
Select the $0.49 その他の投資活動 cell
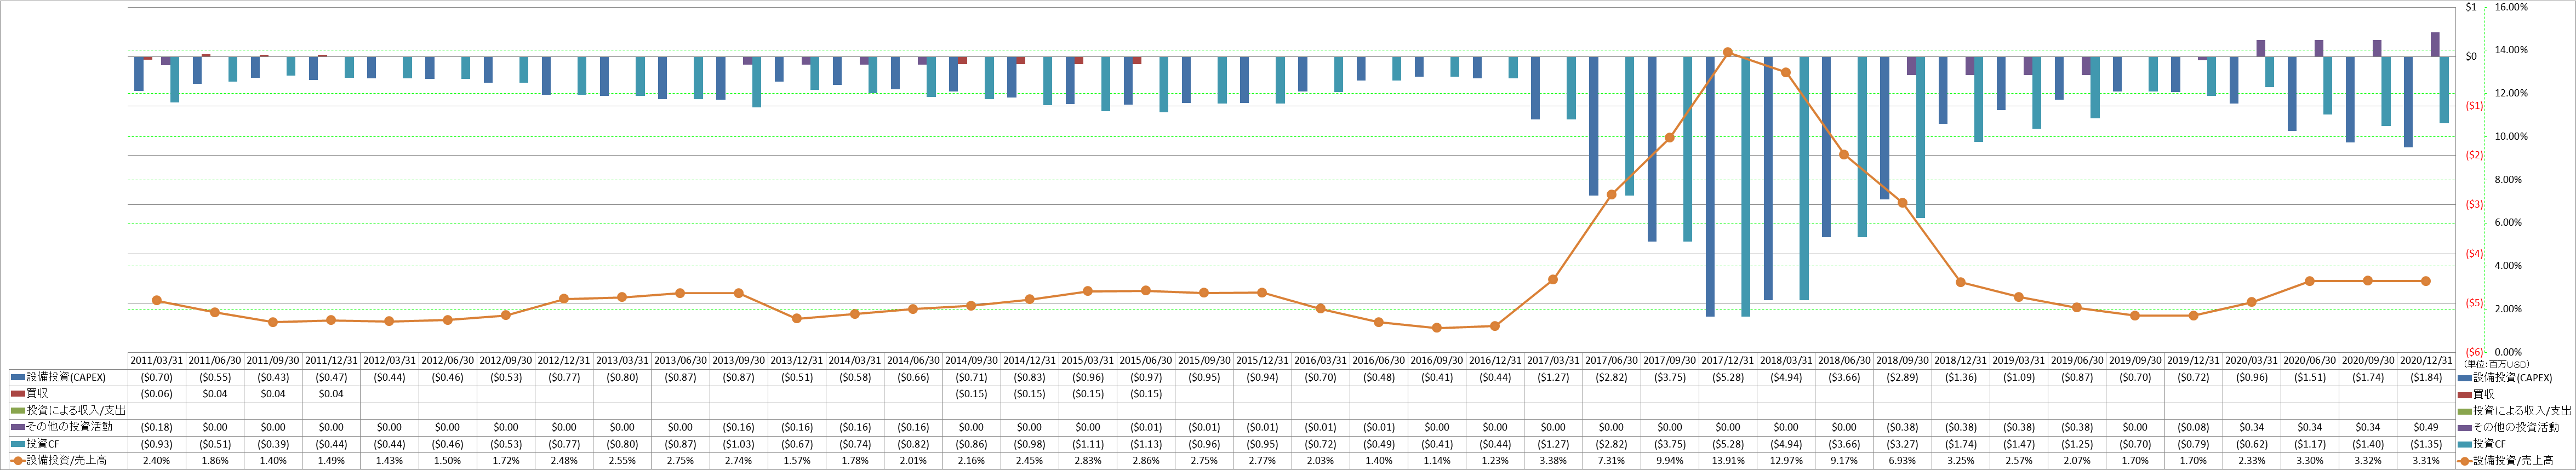pyautogui.click(x=2426, y=427)
